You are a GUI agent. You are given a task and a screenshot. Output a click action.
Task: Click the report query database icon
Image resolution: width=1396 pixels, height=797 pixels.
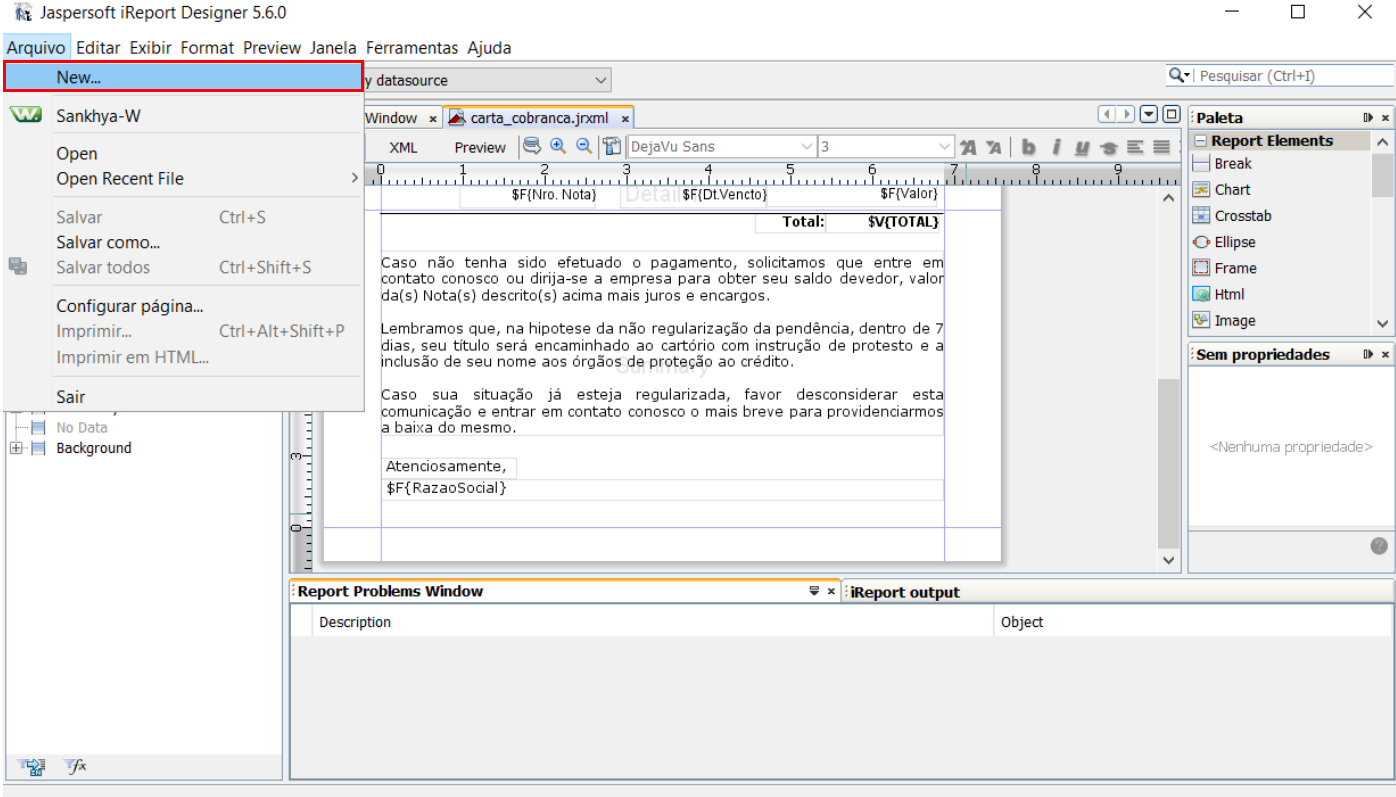(532, 146)
